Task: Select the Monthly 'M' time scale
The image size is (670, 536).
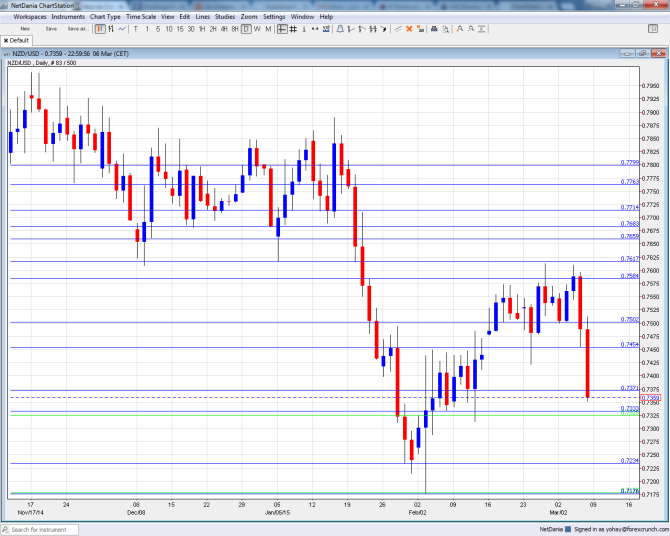Action: coord(268,29)
